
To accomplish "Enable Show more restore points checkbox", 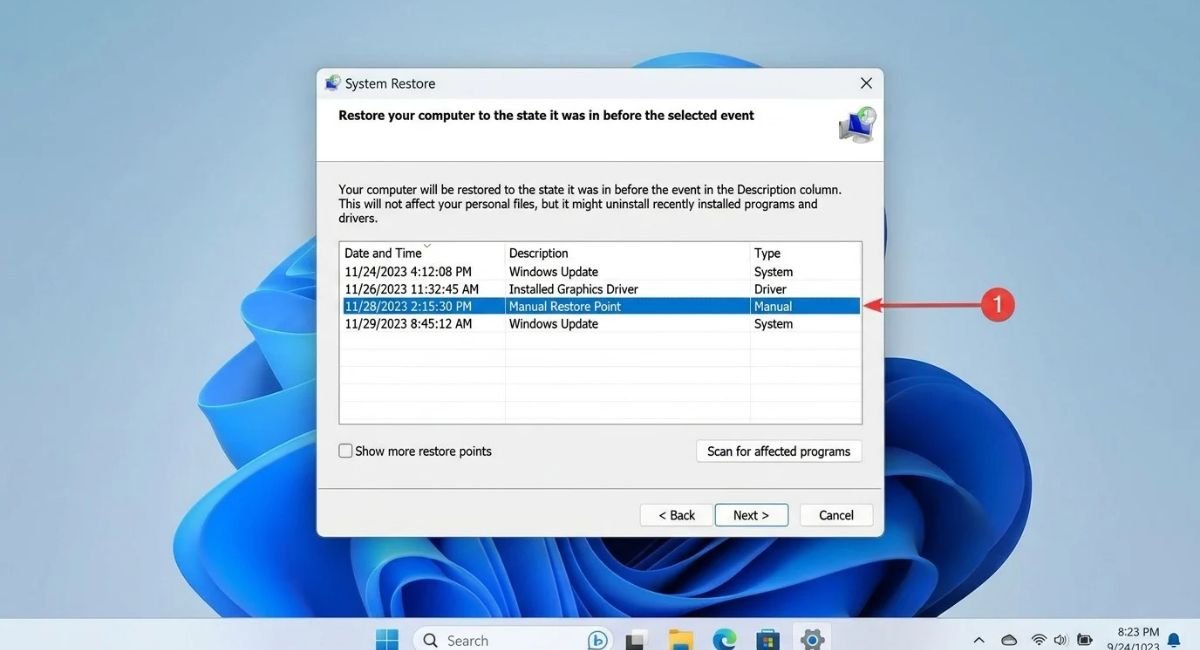I will (345, 451).
